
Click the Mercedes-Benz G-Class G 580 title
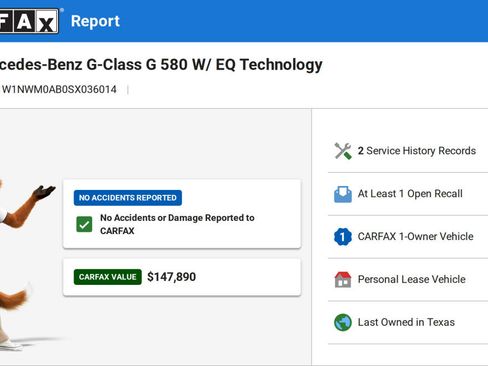tap(161, 65)
